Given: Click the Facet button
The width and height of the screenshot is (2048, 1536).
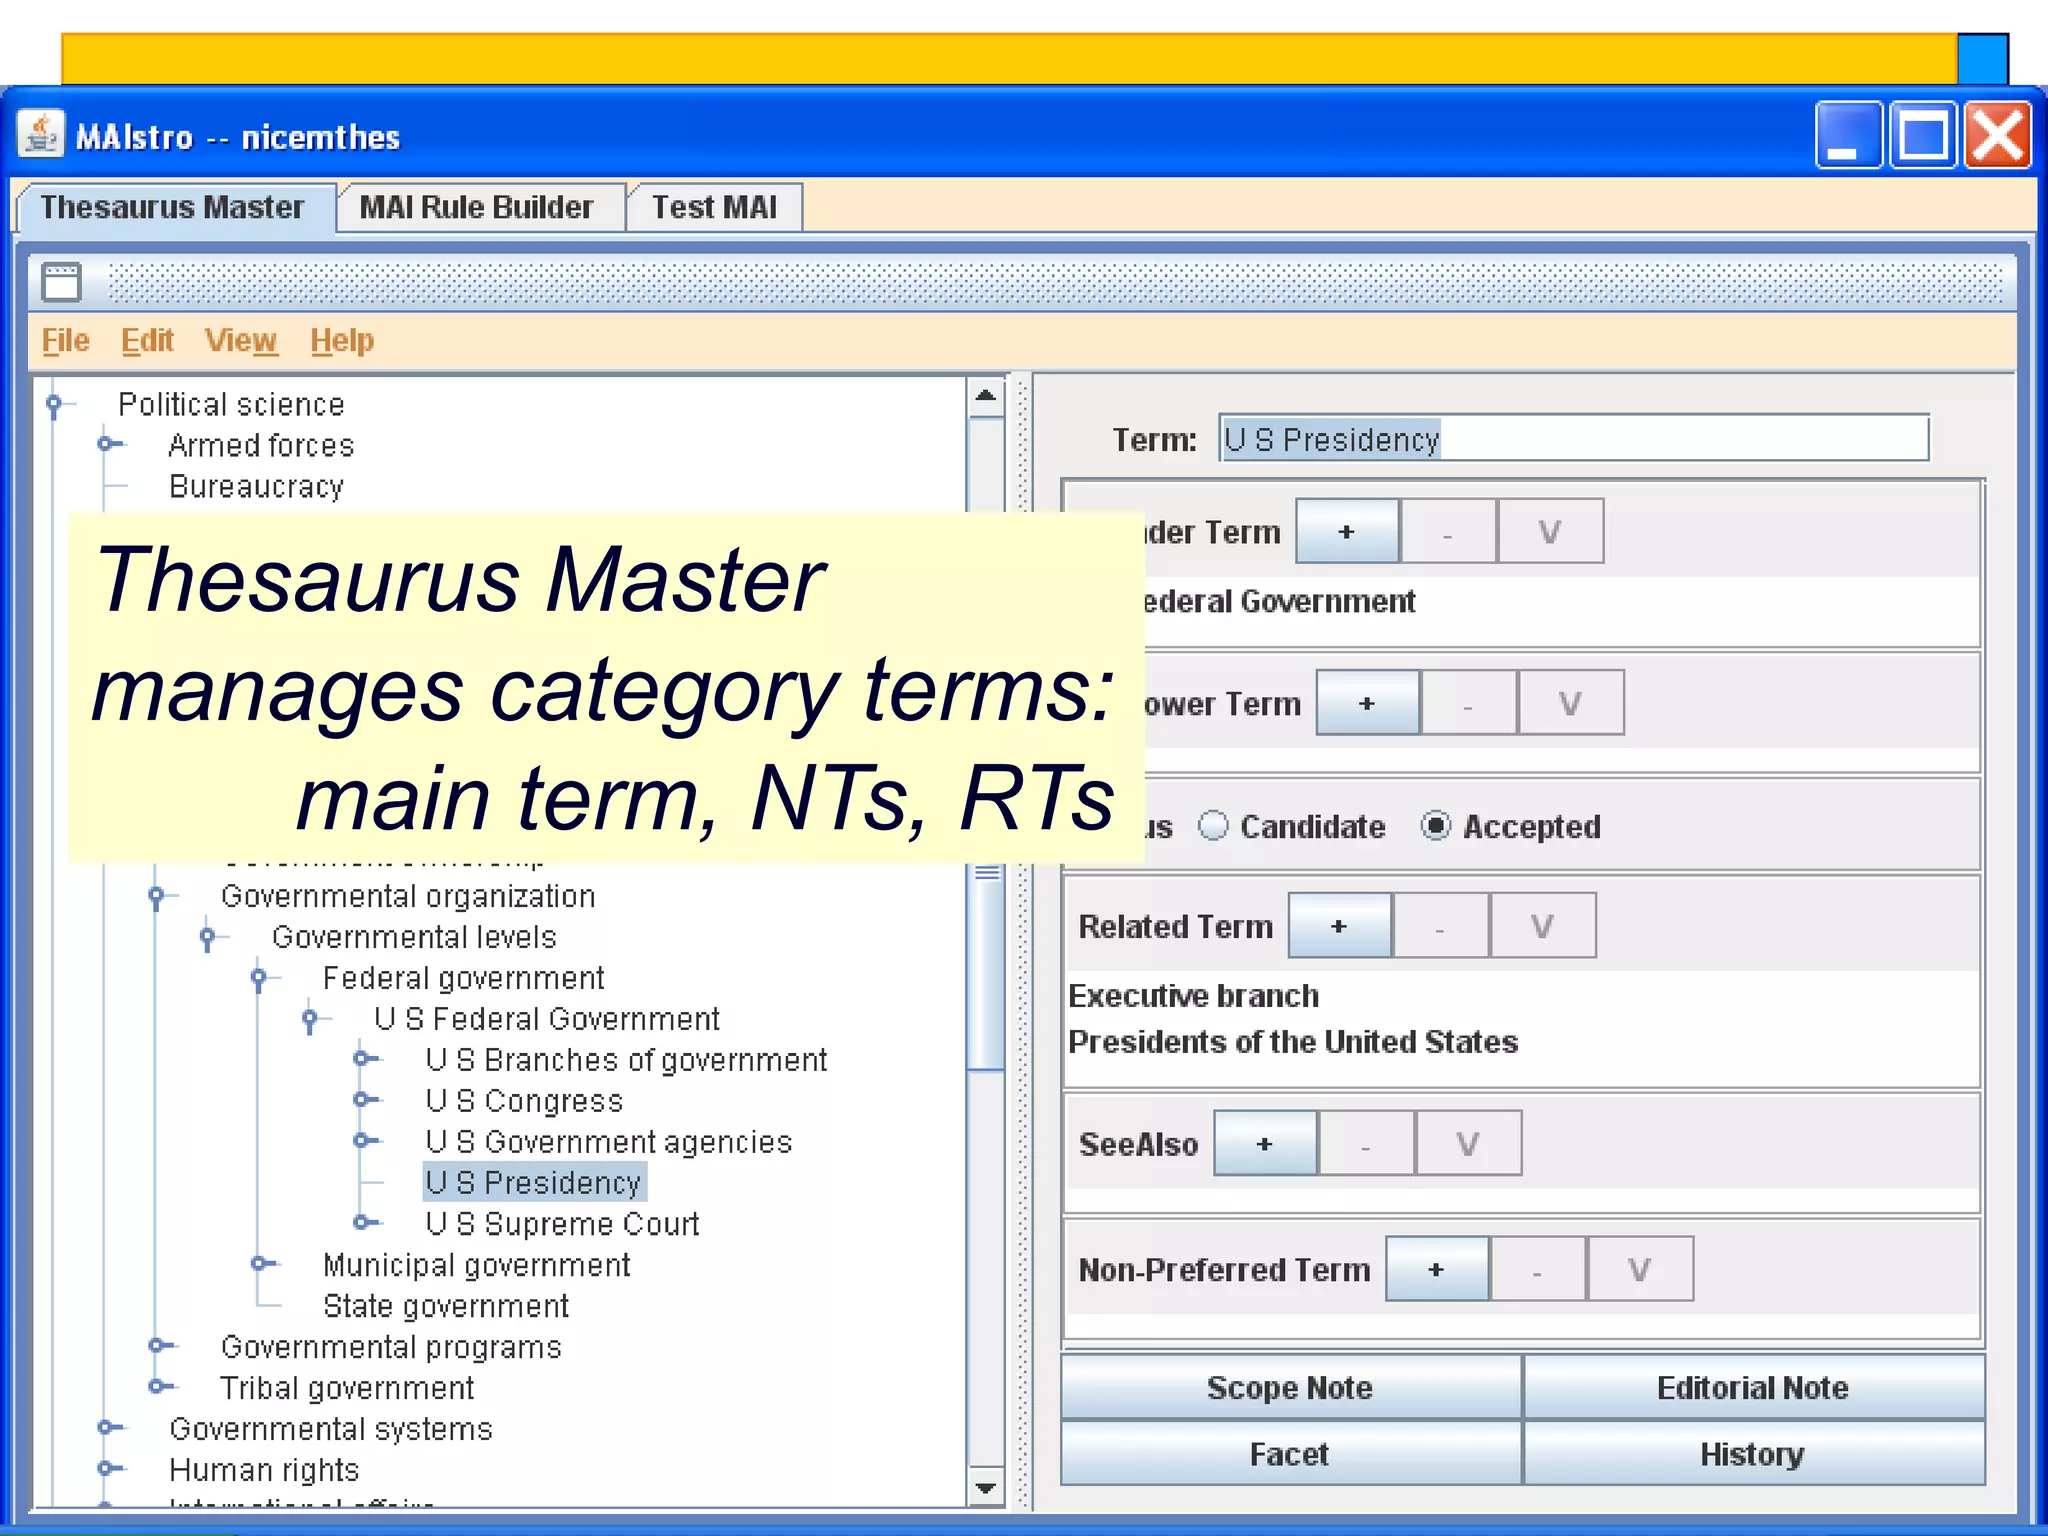Looking at the screenshot, I should [x=1290, y=1454].
